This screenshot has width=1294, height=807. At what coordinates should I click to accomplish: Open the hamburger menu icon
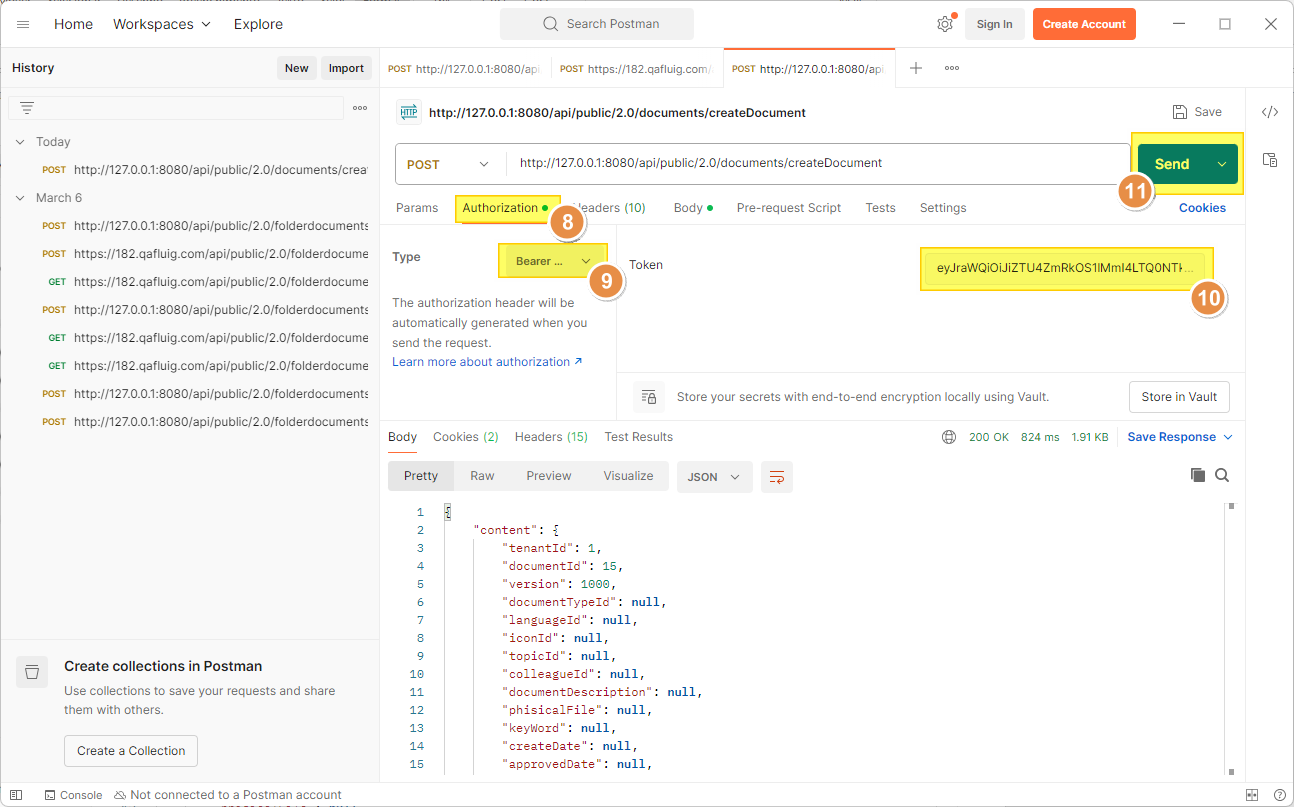click(23, 24)
